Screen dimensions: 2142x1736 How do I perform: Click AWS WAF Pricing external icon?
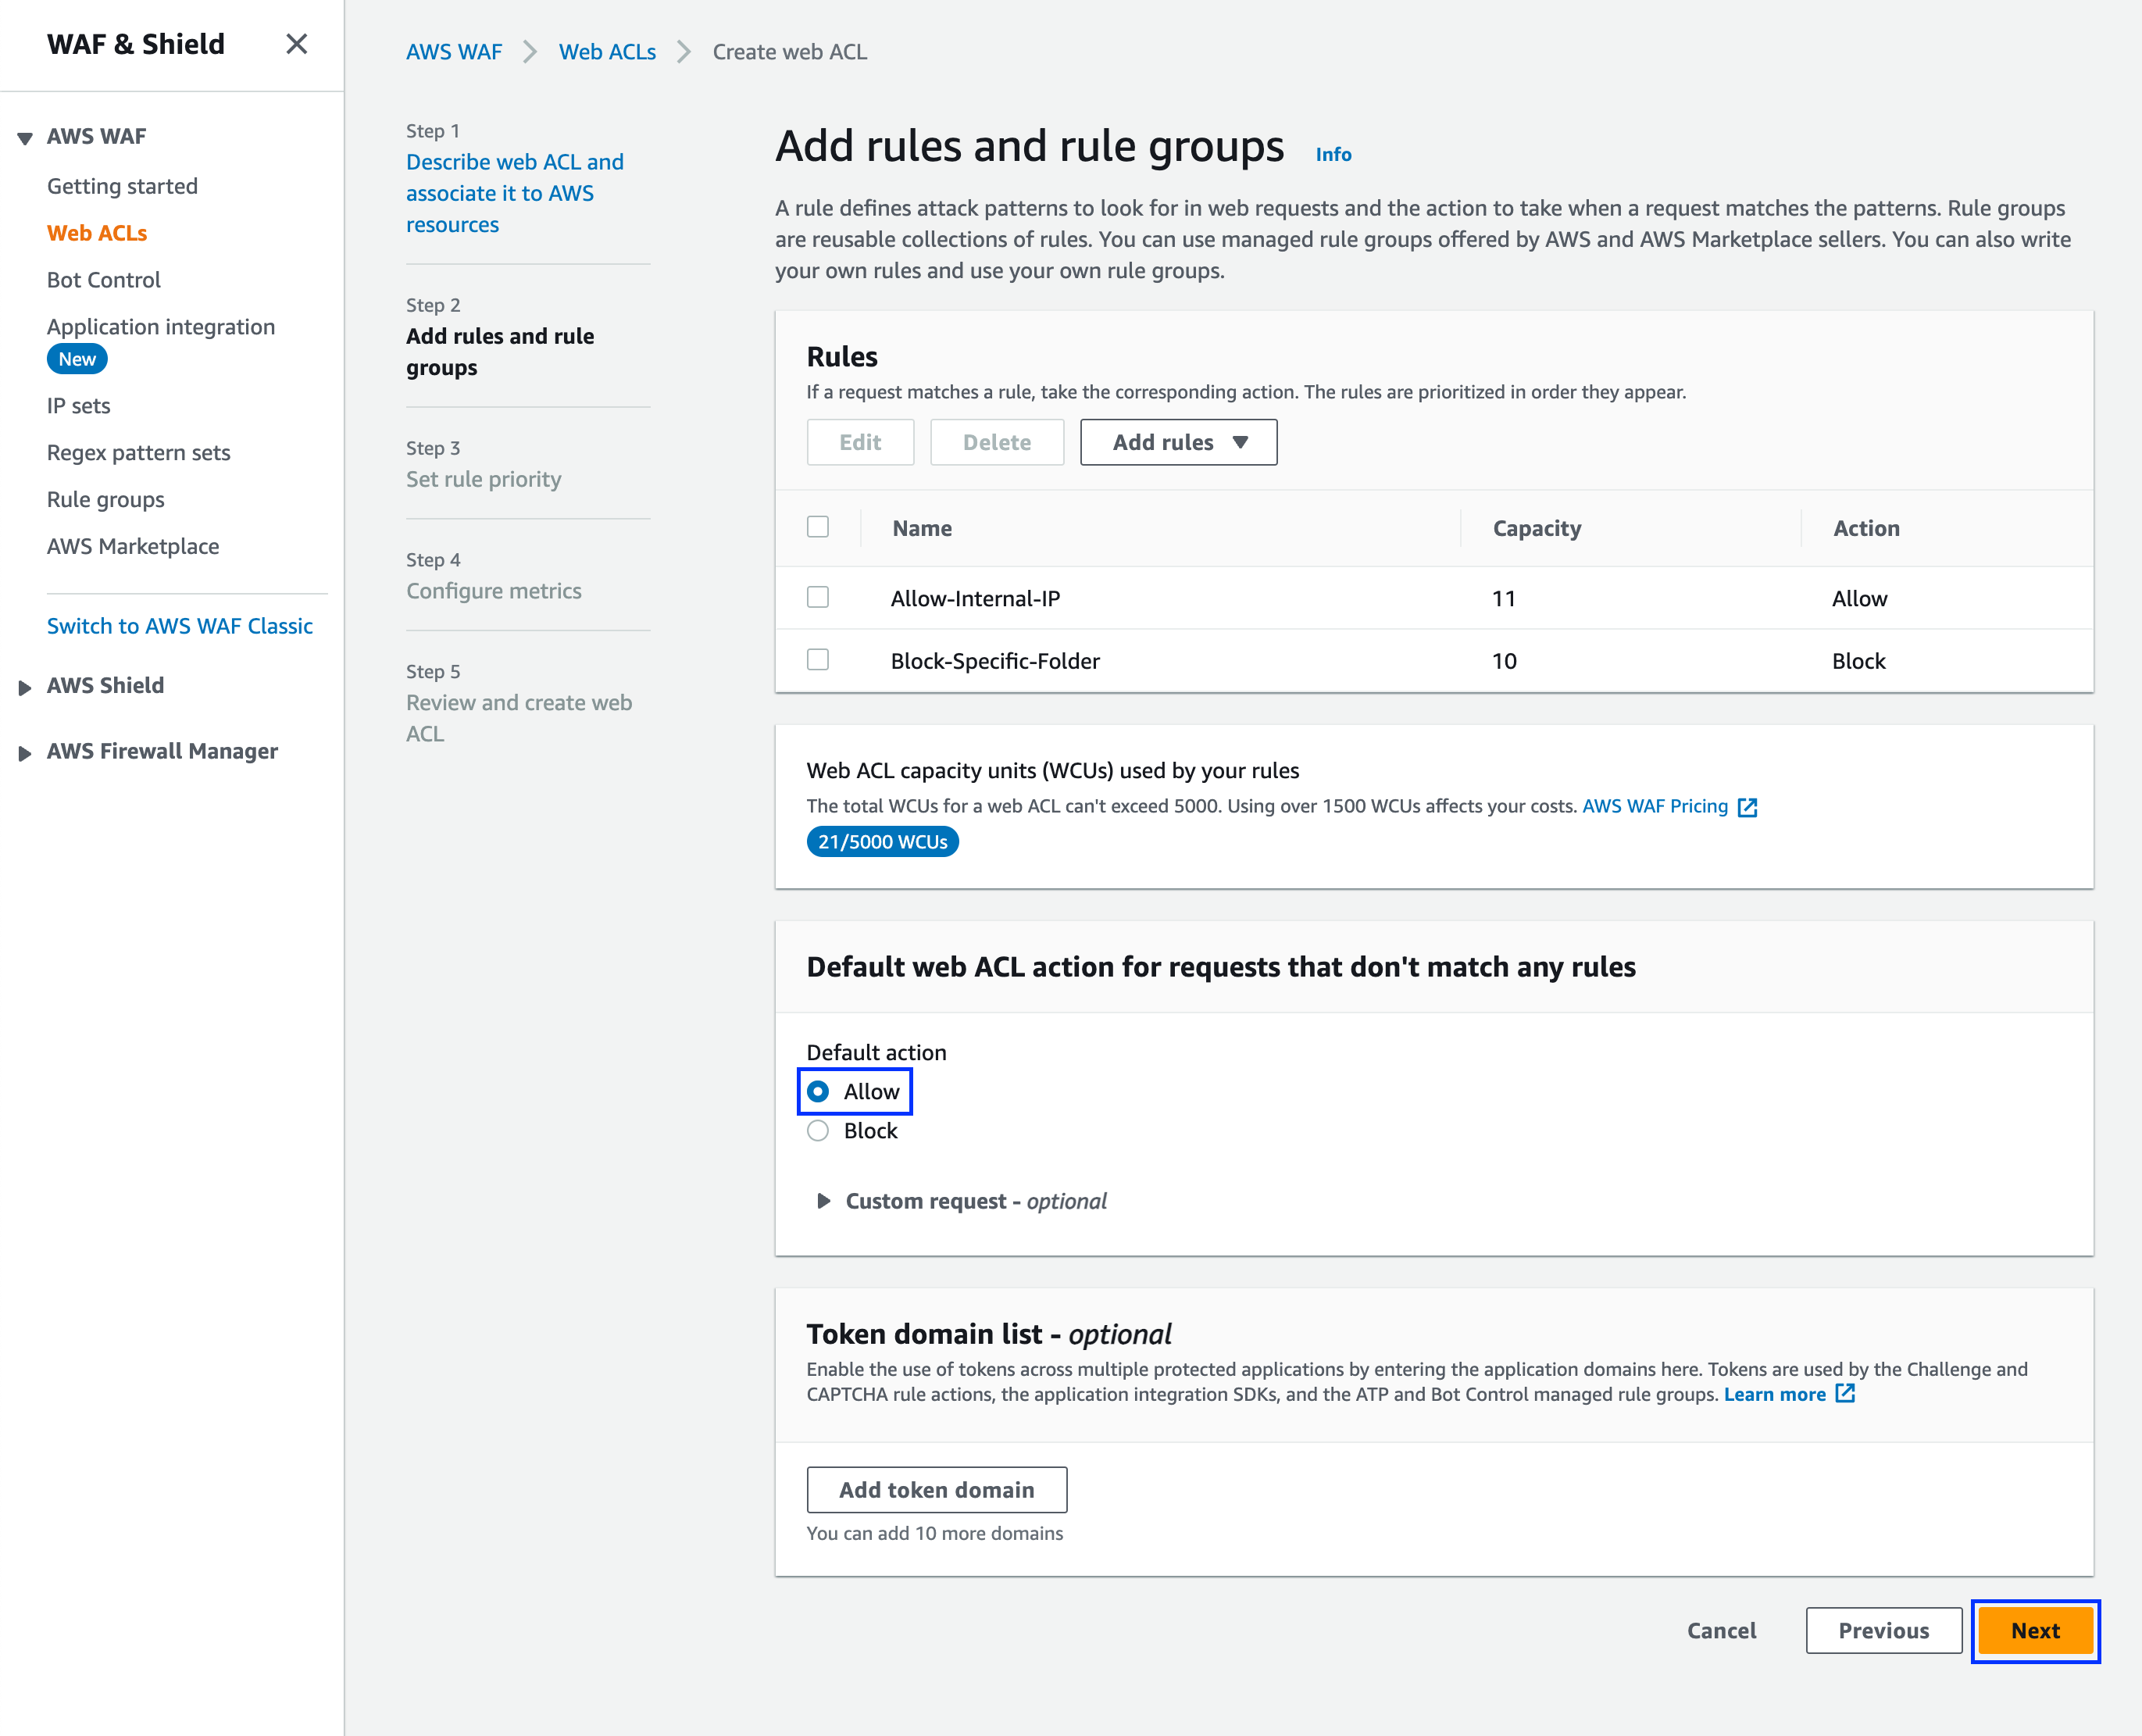(1747, 807)
